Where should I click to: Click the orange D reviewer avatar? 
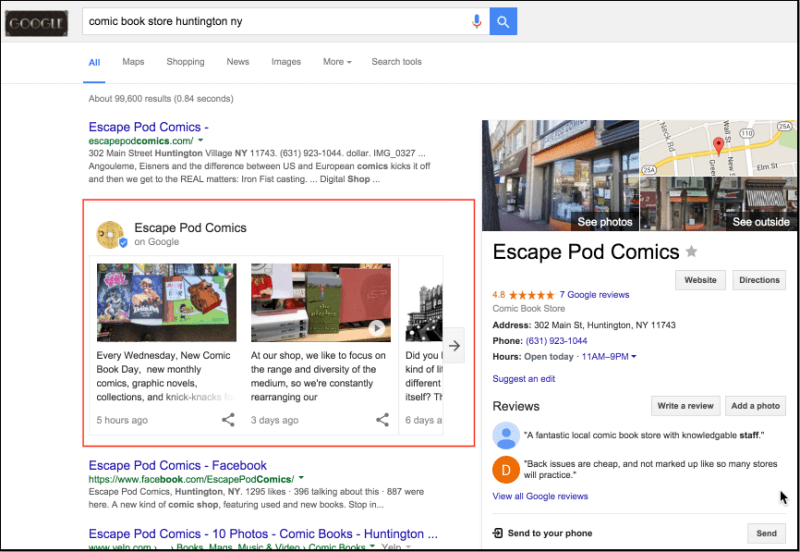(x=506, y=469)
